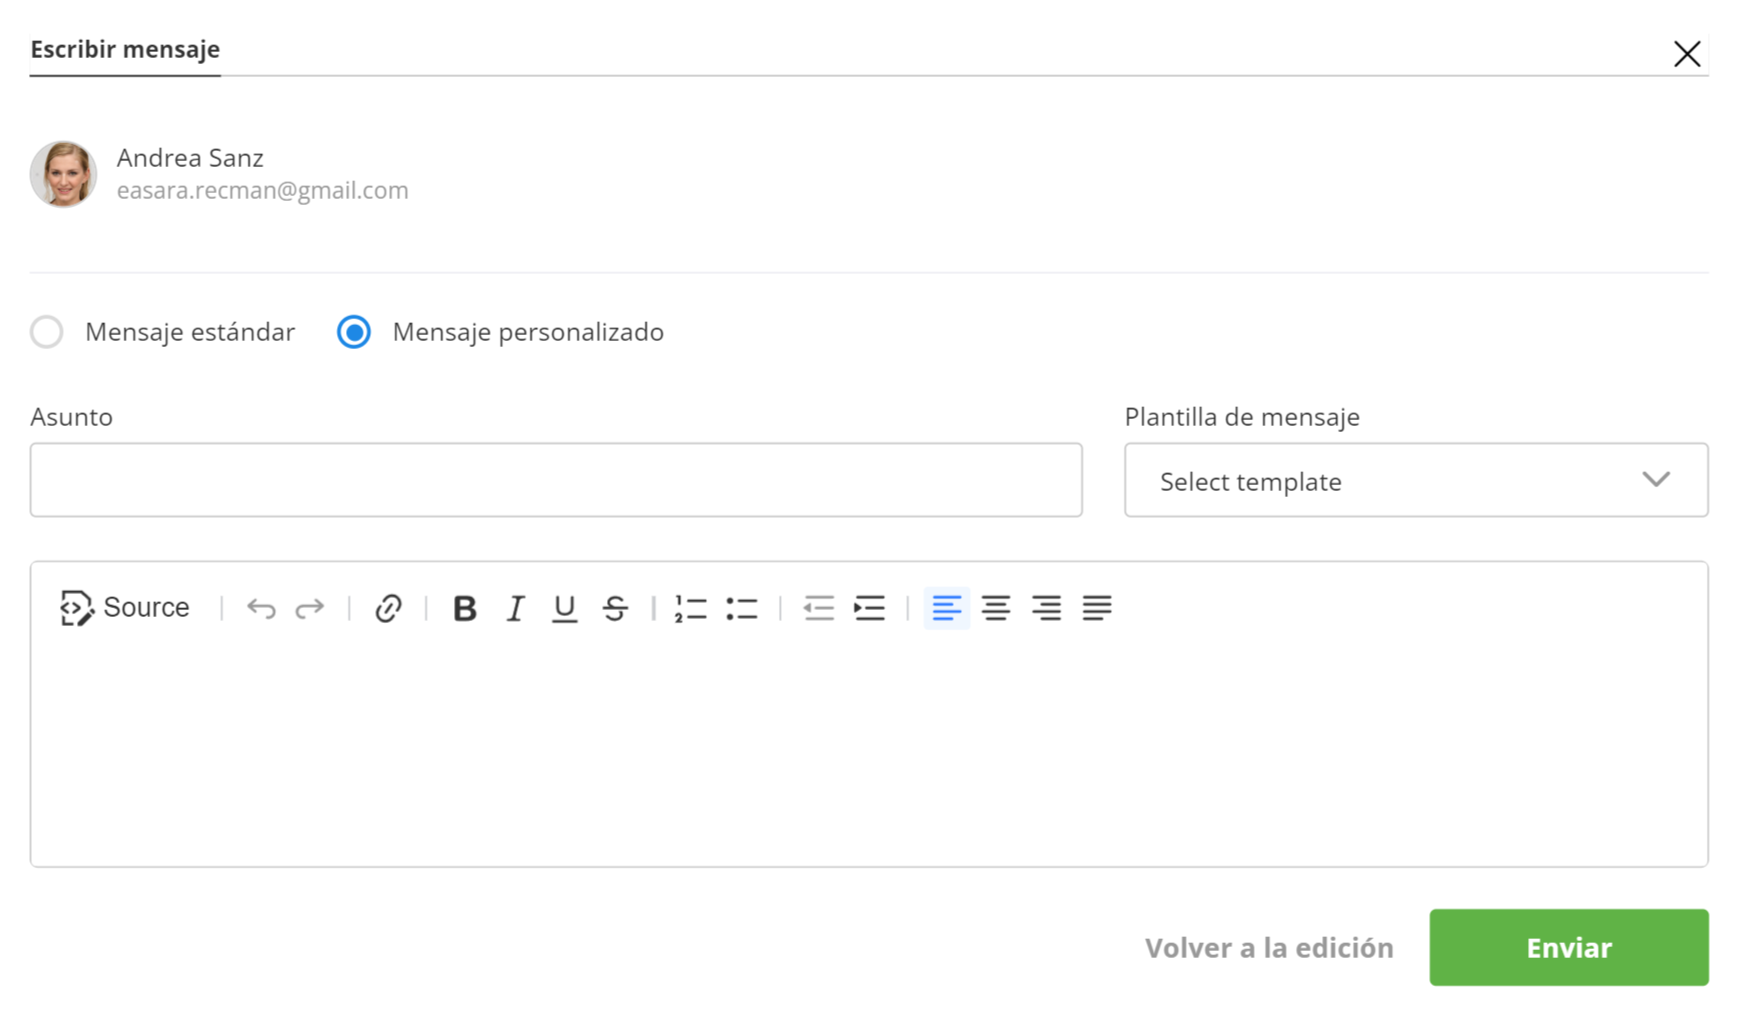Choose Mensaje personalizado radio button
The image size is (1764, 1030).
pyautogui.click(x=354, y=332)
